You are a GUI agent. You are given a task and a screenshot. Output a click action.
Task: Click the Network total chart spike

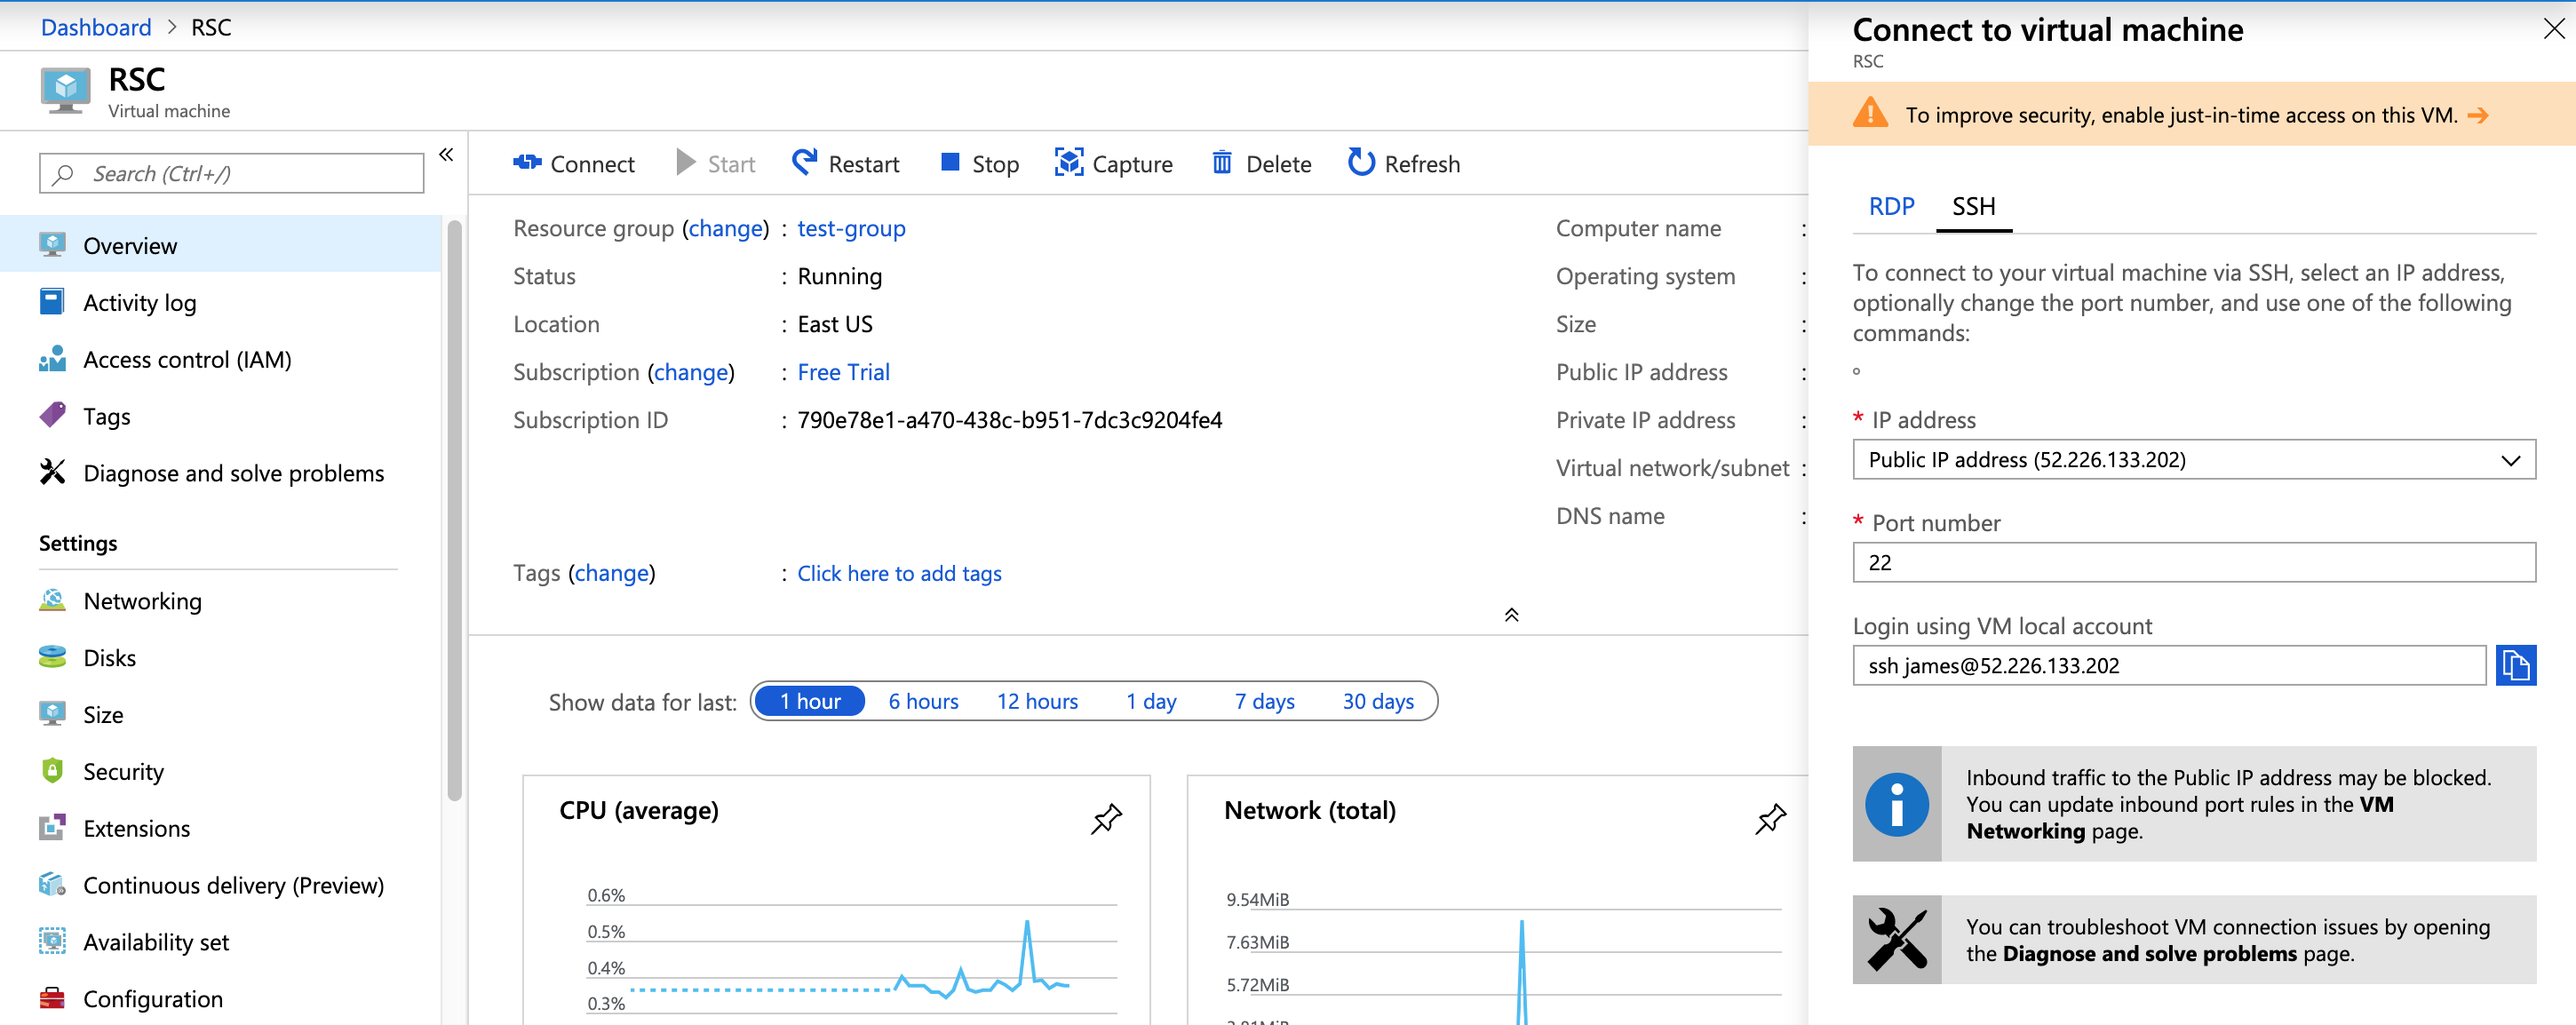pyautogui.click(x=1521, y=970)
